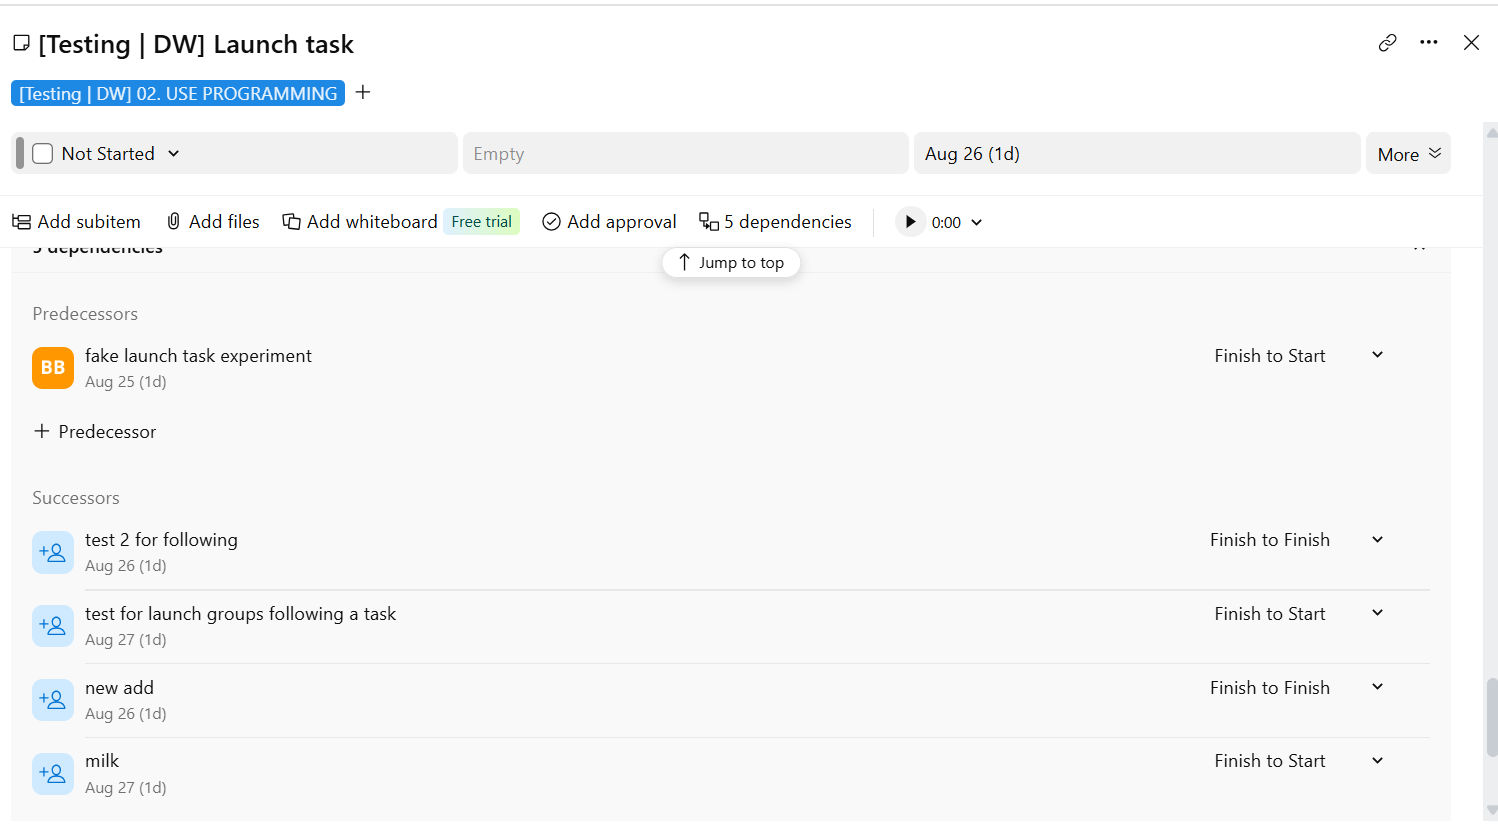Change dependency type for new add

click(1298, 688)
